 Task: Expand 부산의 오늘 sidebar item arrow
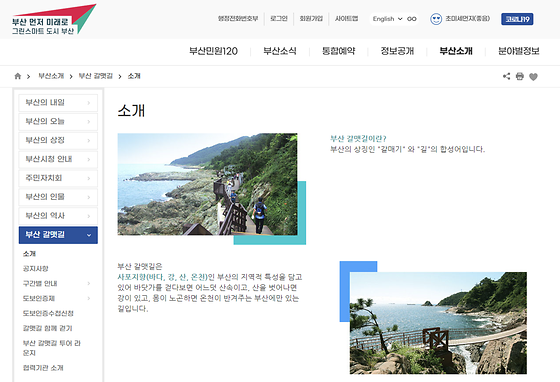click(x=89, y=122)
